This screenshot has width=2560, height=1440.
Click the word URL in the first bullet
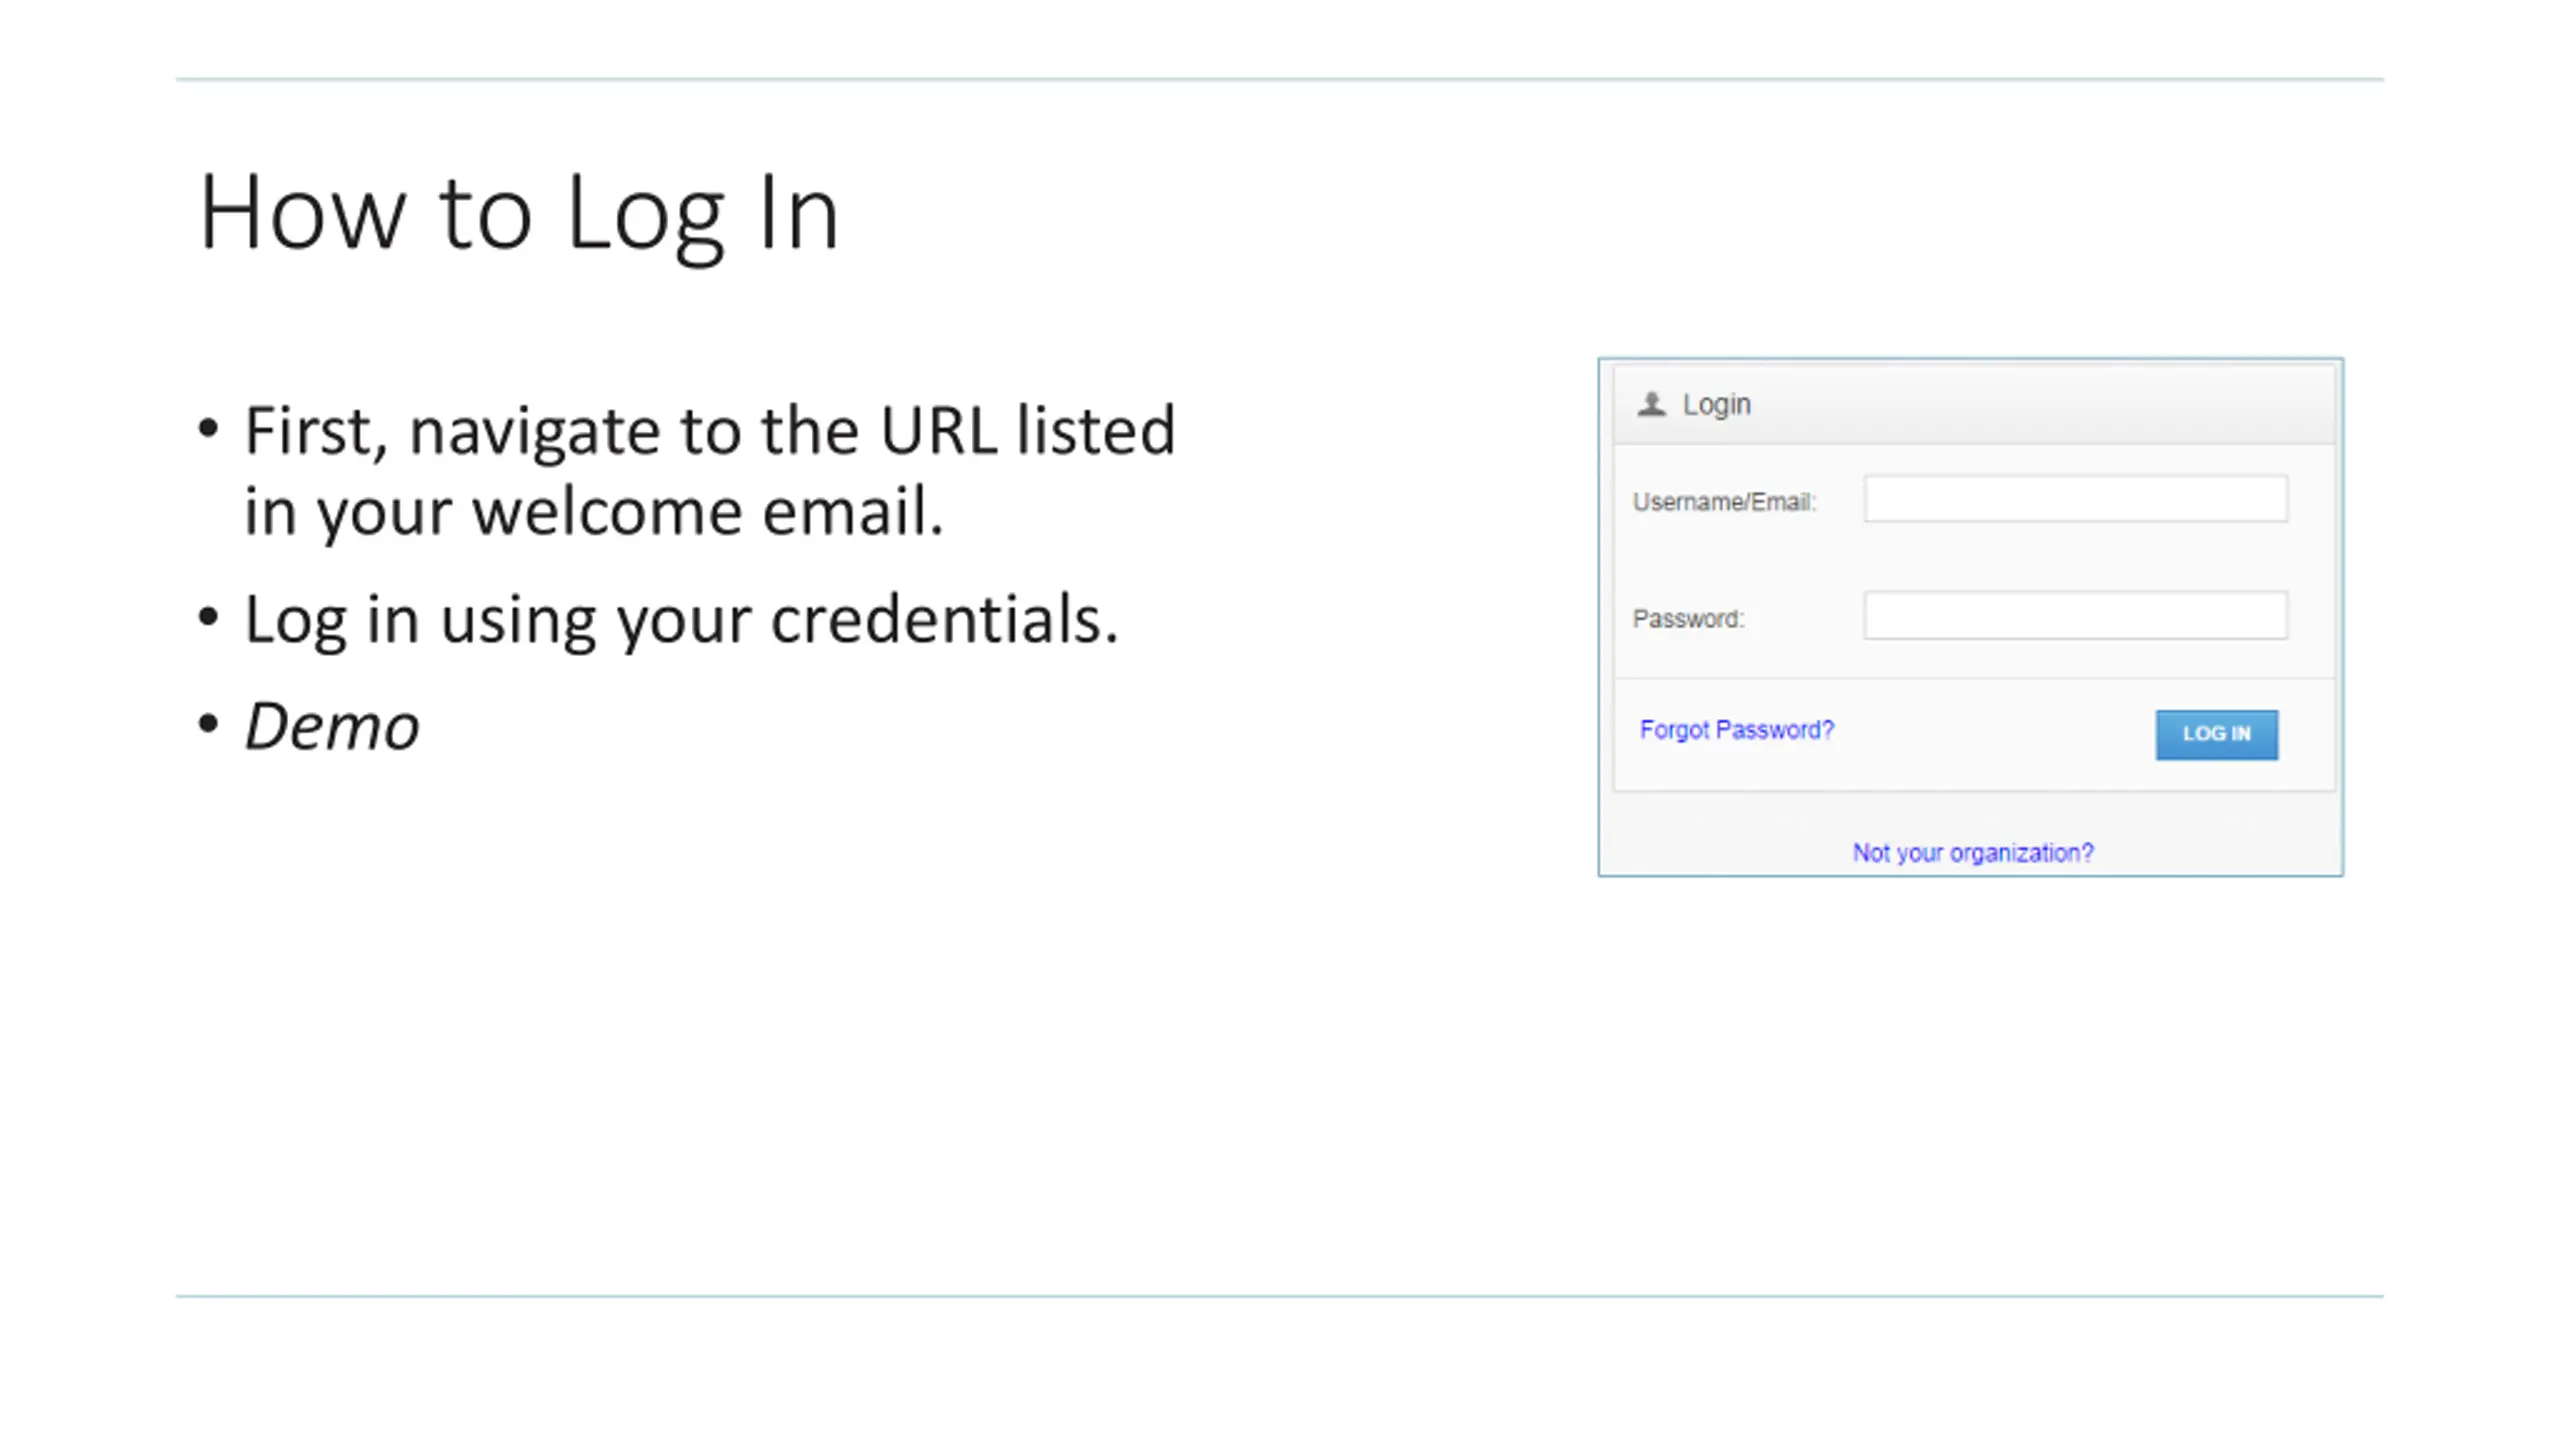[939, 431]
